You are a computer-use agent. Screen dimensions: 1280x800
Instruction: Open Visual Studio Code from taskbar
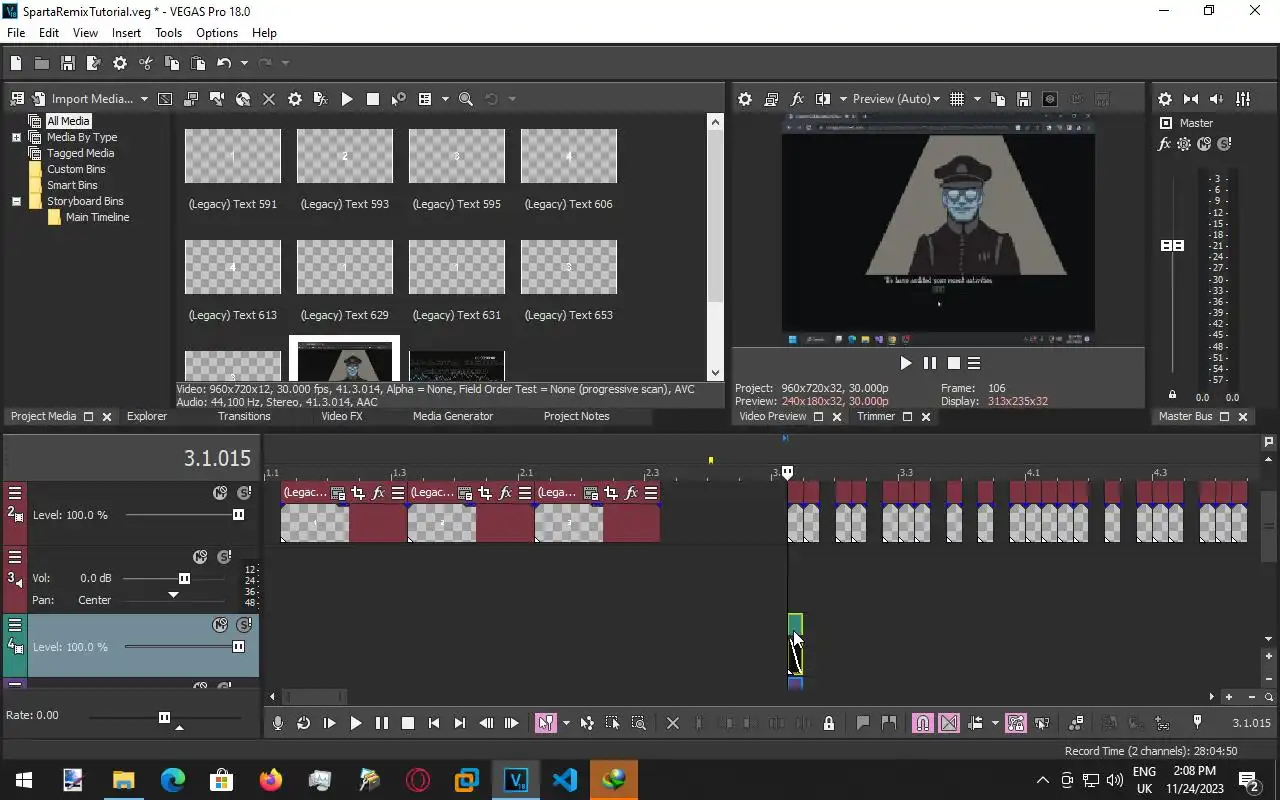coord(565,780)
